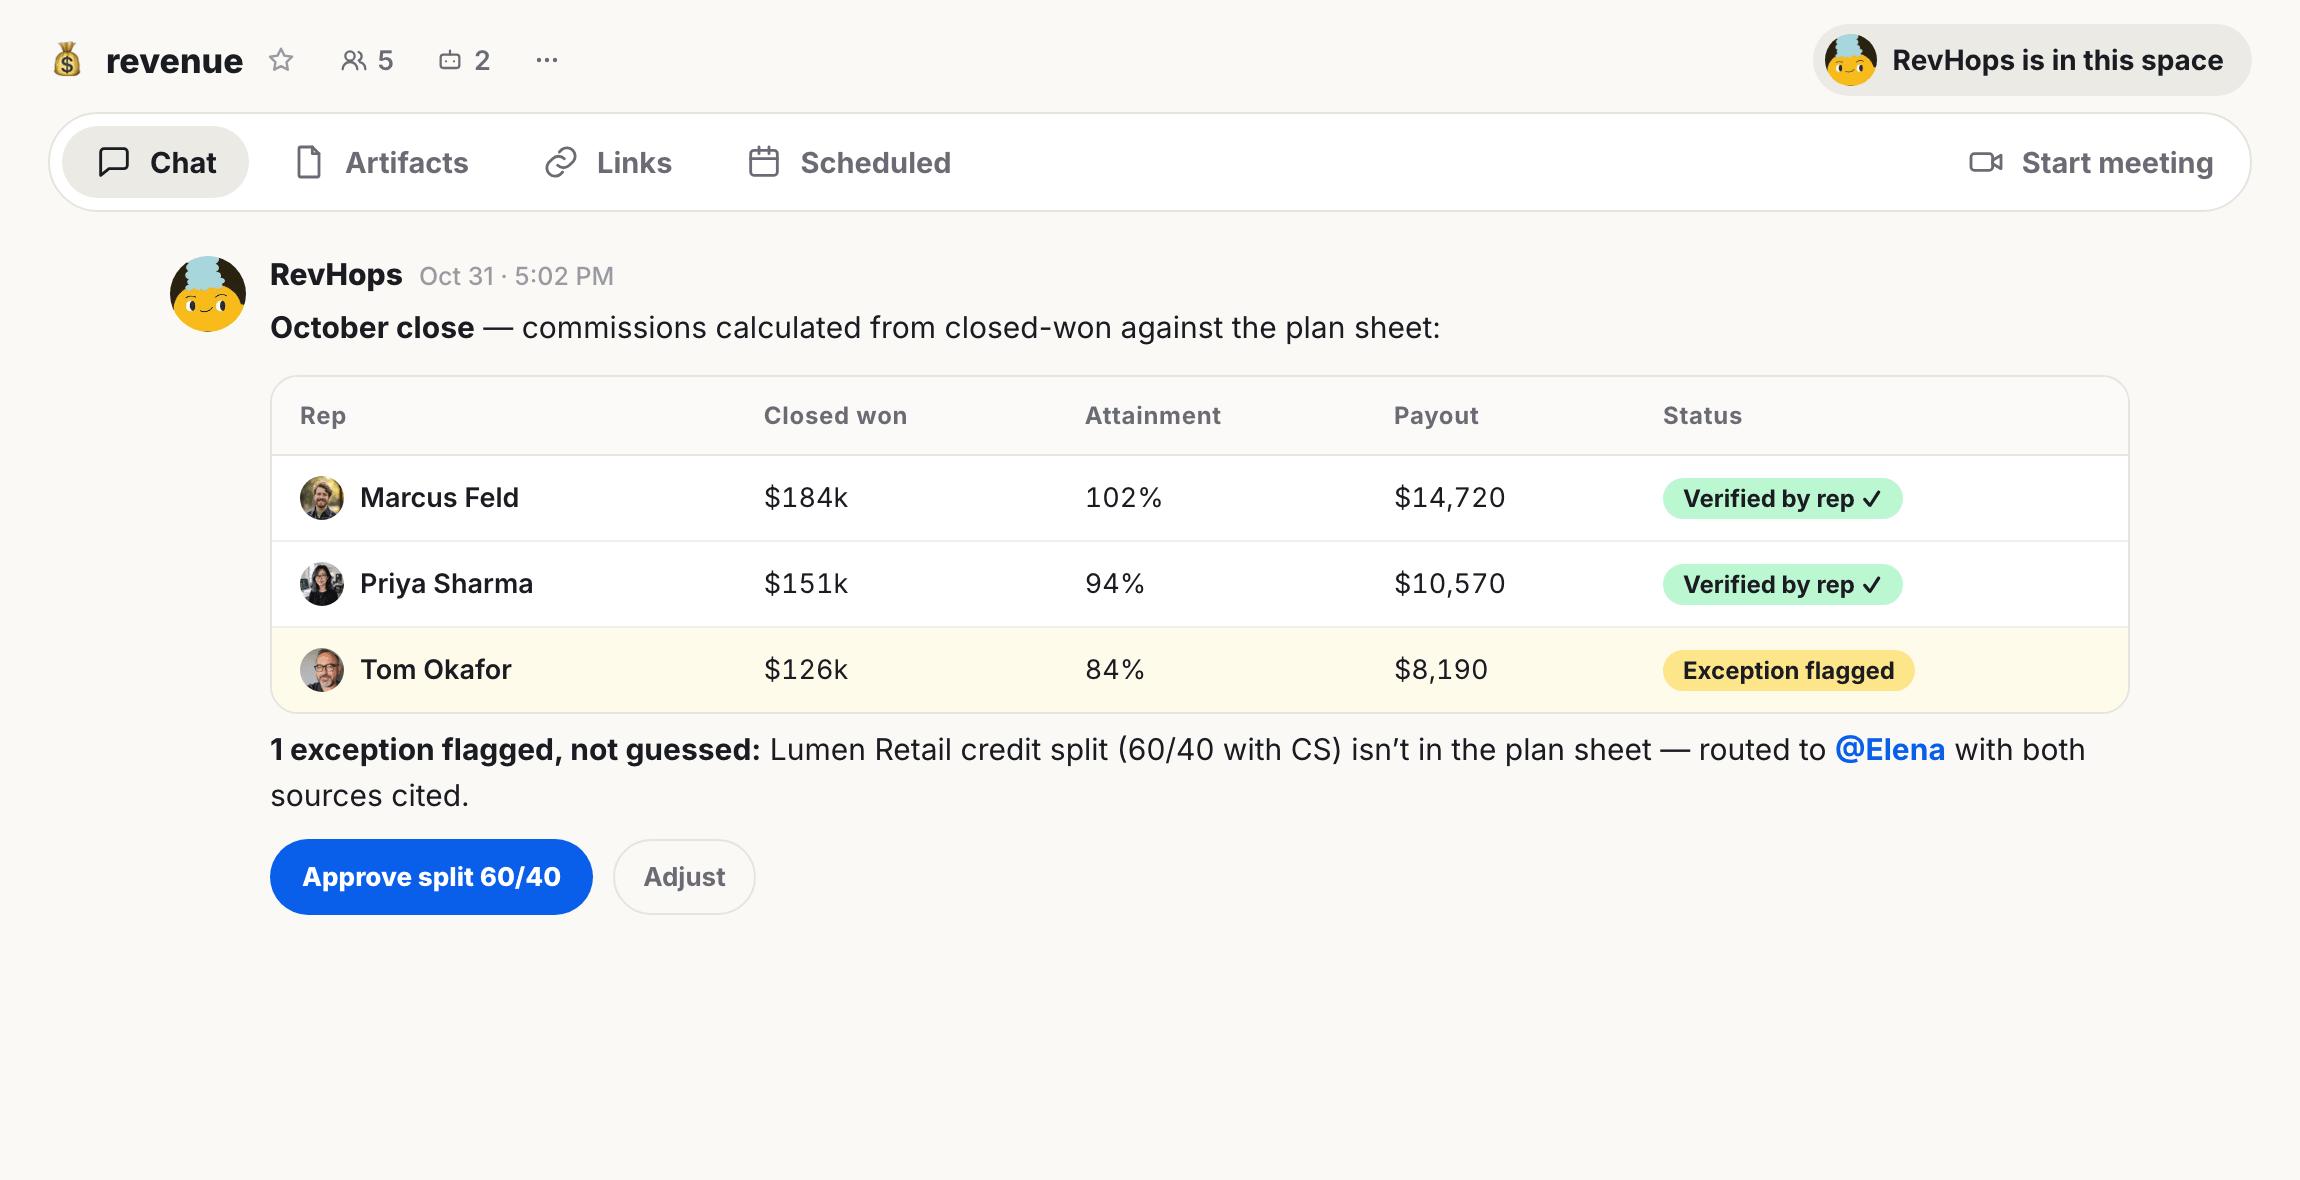
Task: Click Tom Okafor's avatar
Action: [322, 670]
